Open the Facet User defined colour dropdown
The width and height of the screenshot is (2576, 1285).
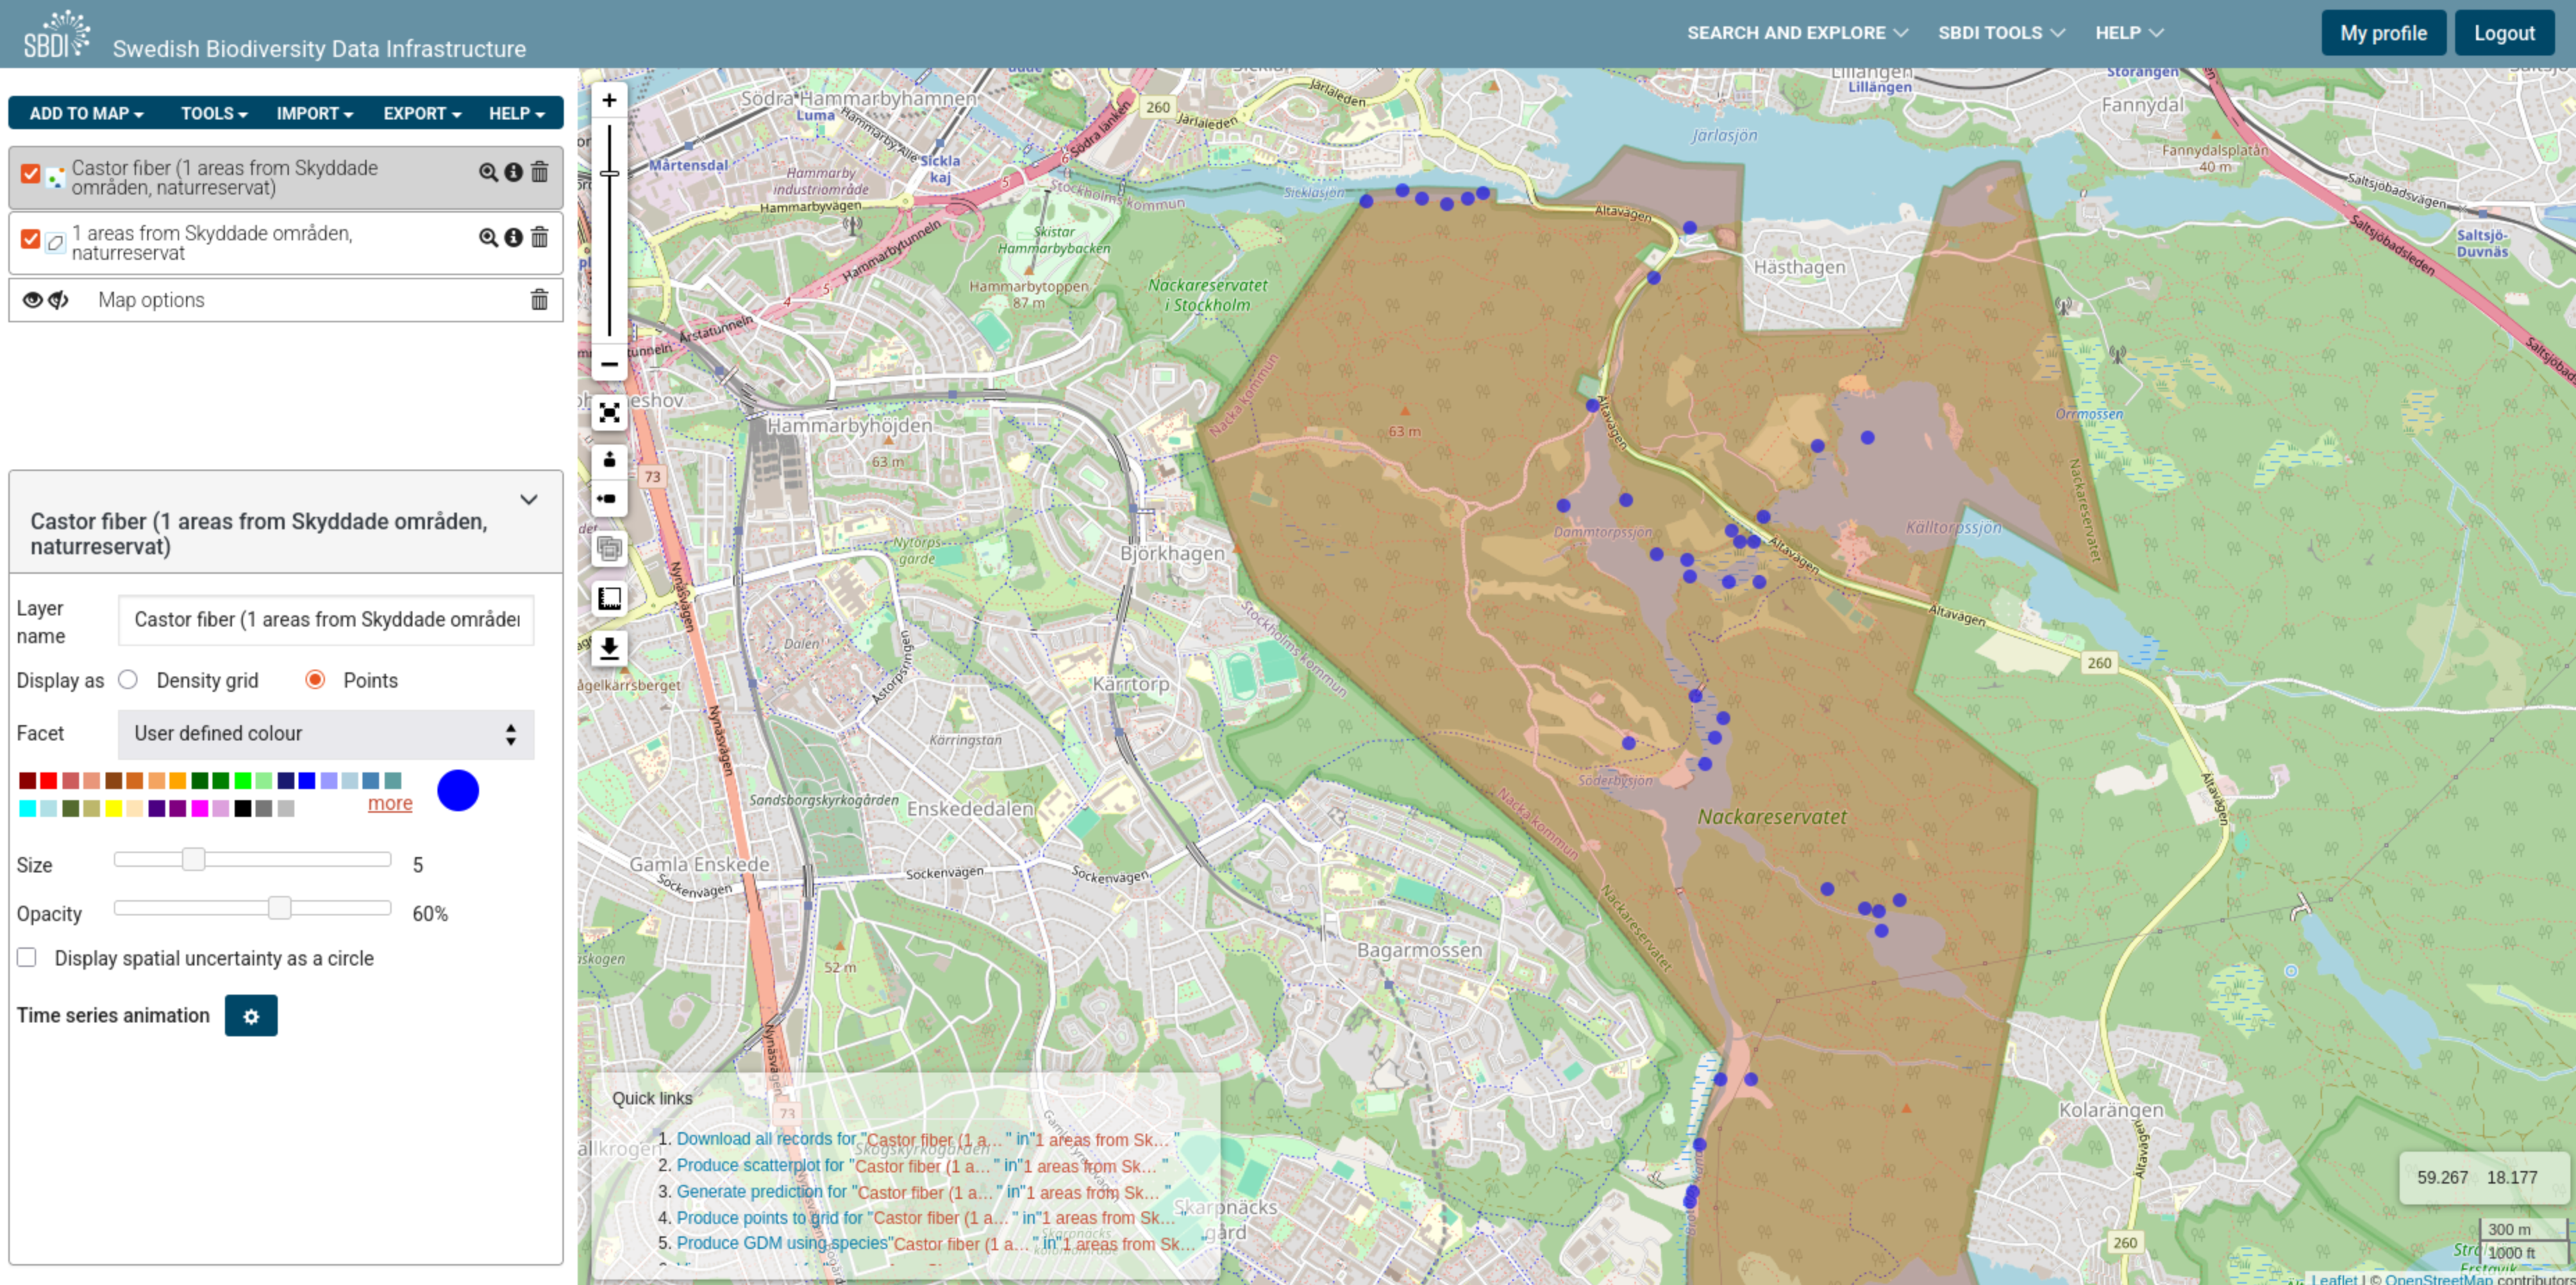coord(326,734)
